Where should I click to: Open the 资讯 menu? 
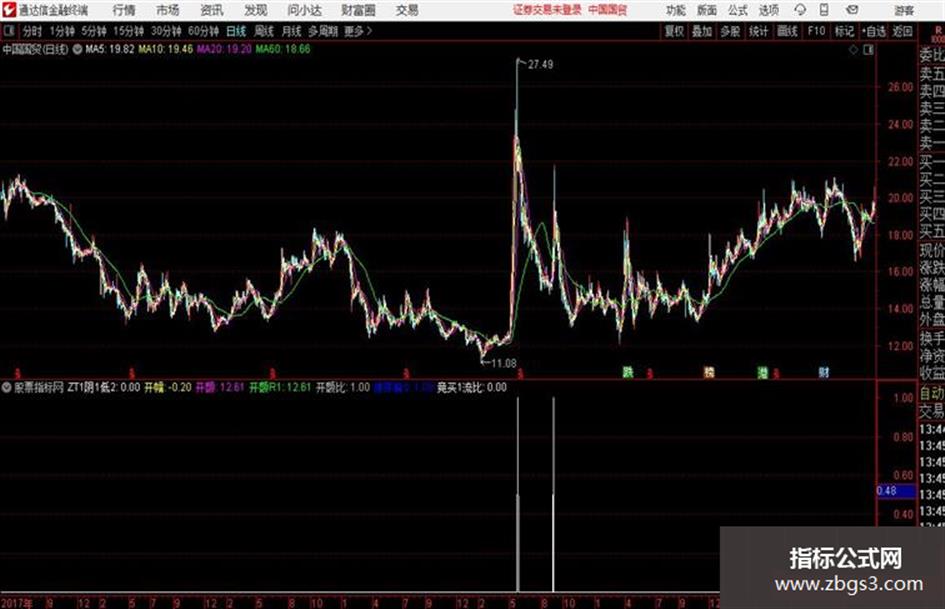(x=212, y=10)
